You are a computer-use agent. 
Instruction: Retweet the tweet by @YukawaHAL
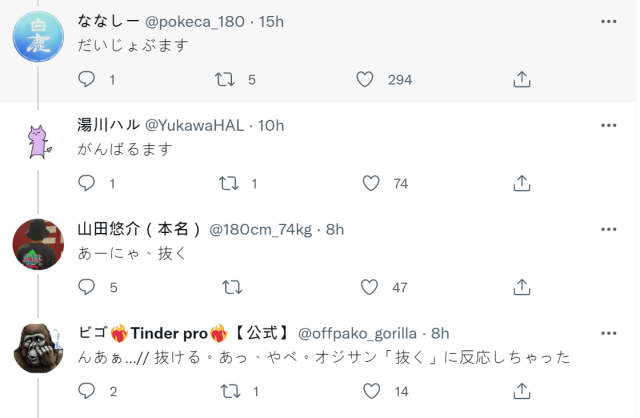pyautogui.click(x=228, y=183)
